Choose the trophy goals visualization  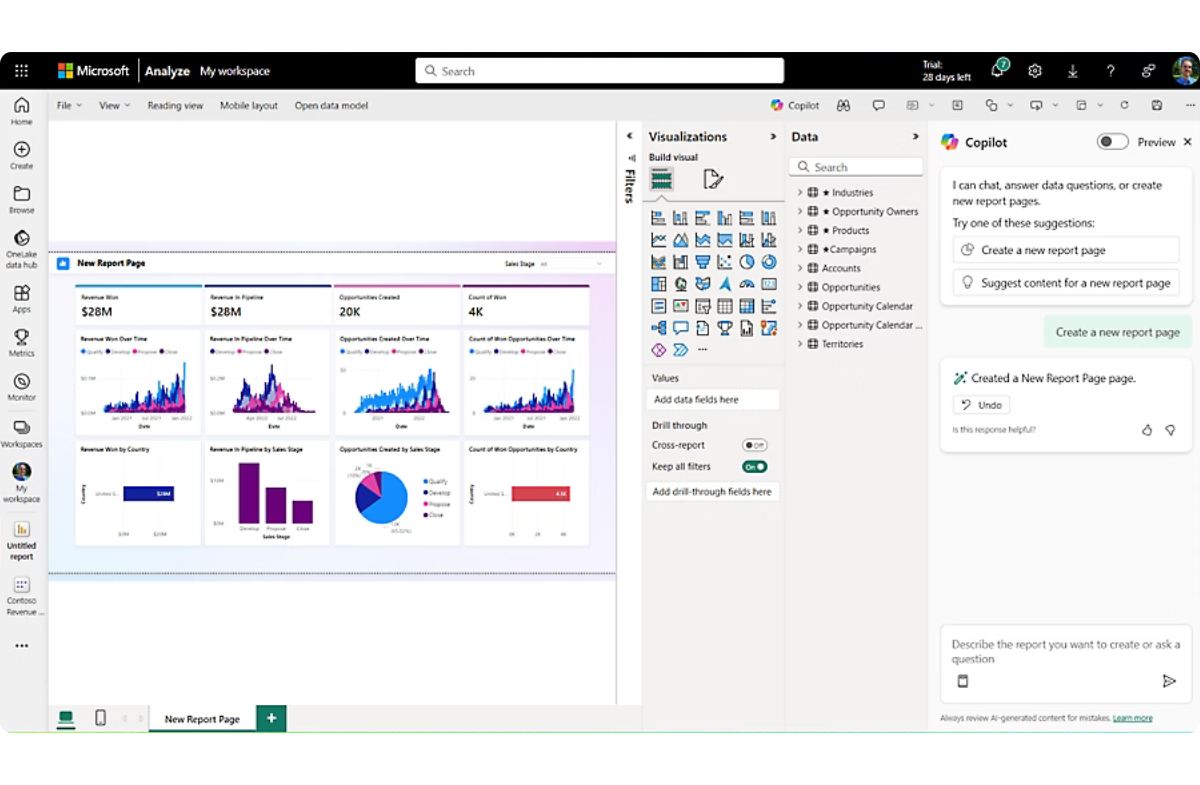tap(725, 328)
